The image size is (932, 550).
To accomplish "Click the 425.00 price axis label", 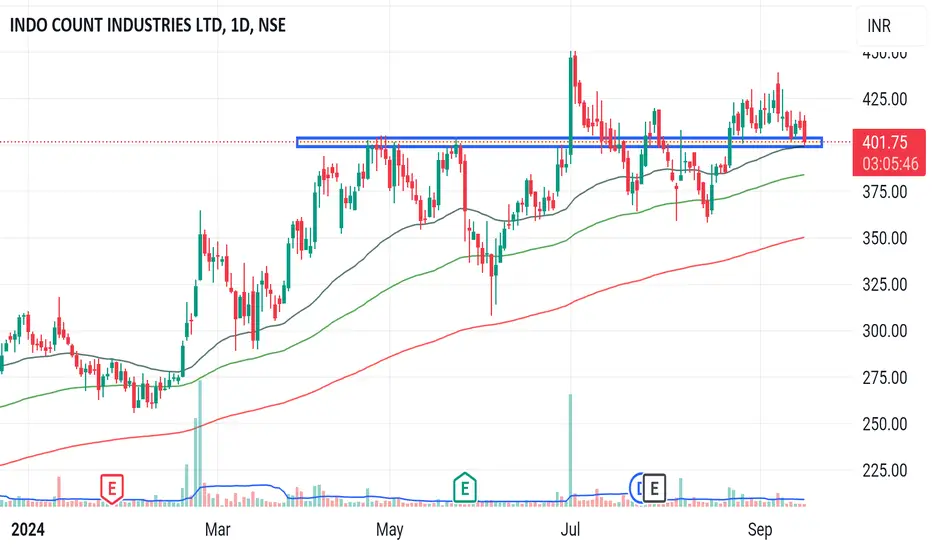I will 884,99.
